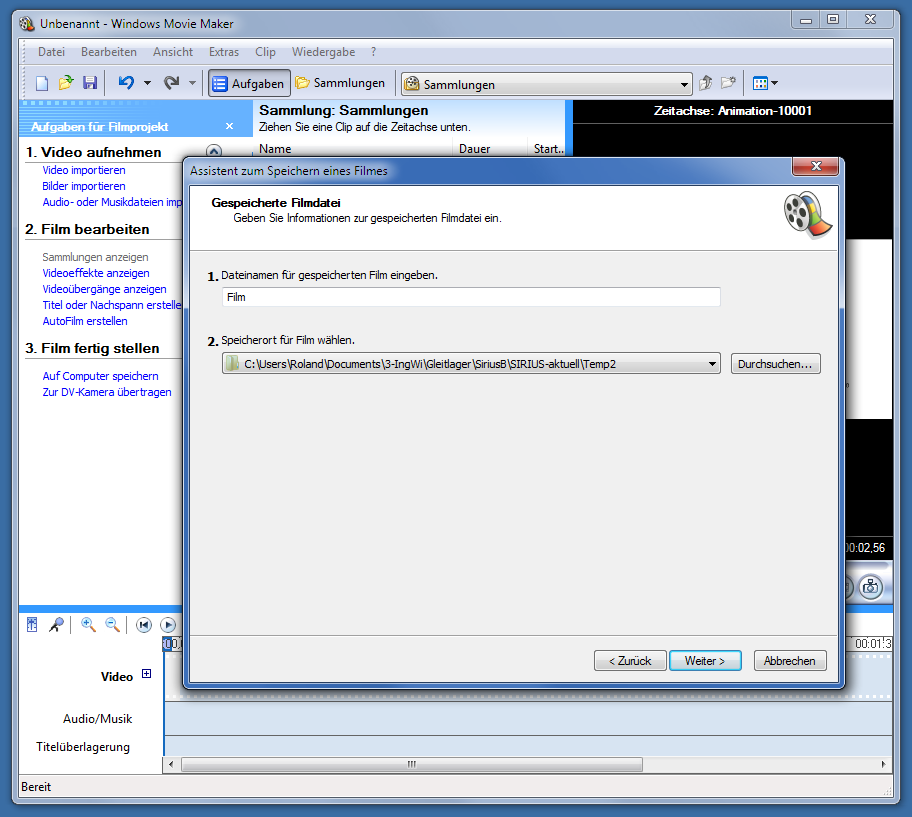Click the Auf Computer speichern link
Viewport: 912px width, 817px height.
(100, 376)
